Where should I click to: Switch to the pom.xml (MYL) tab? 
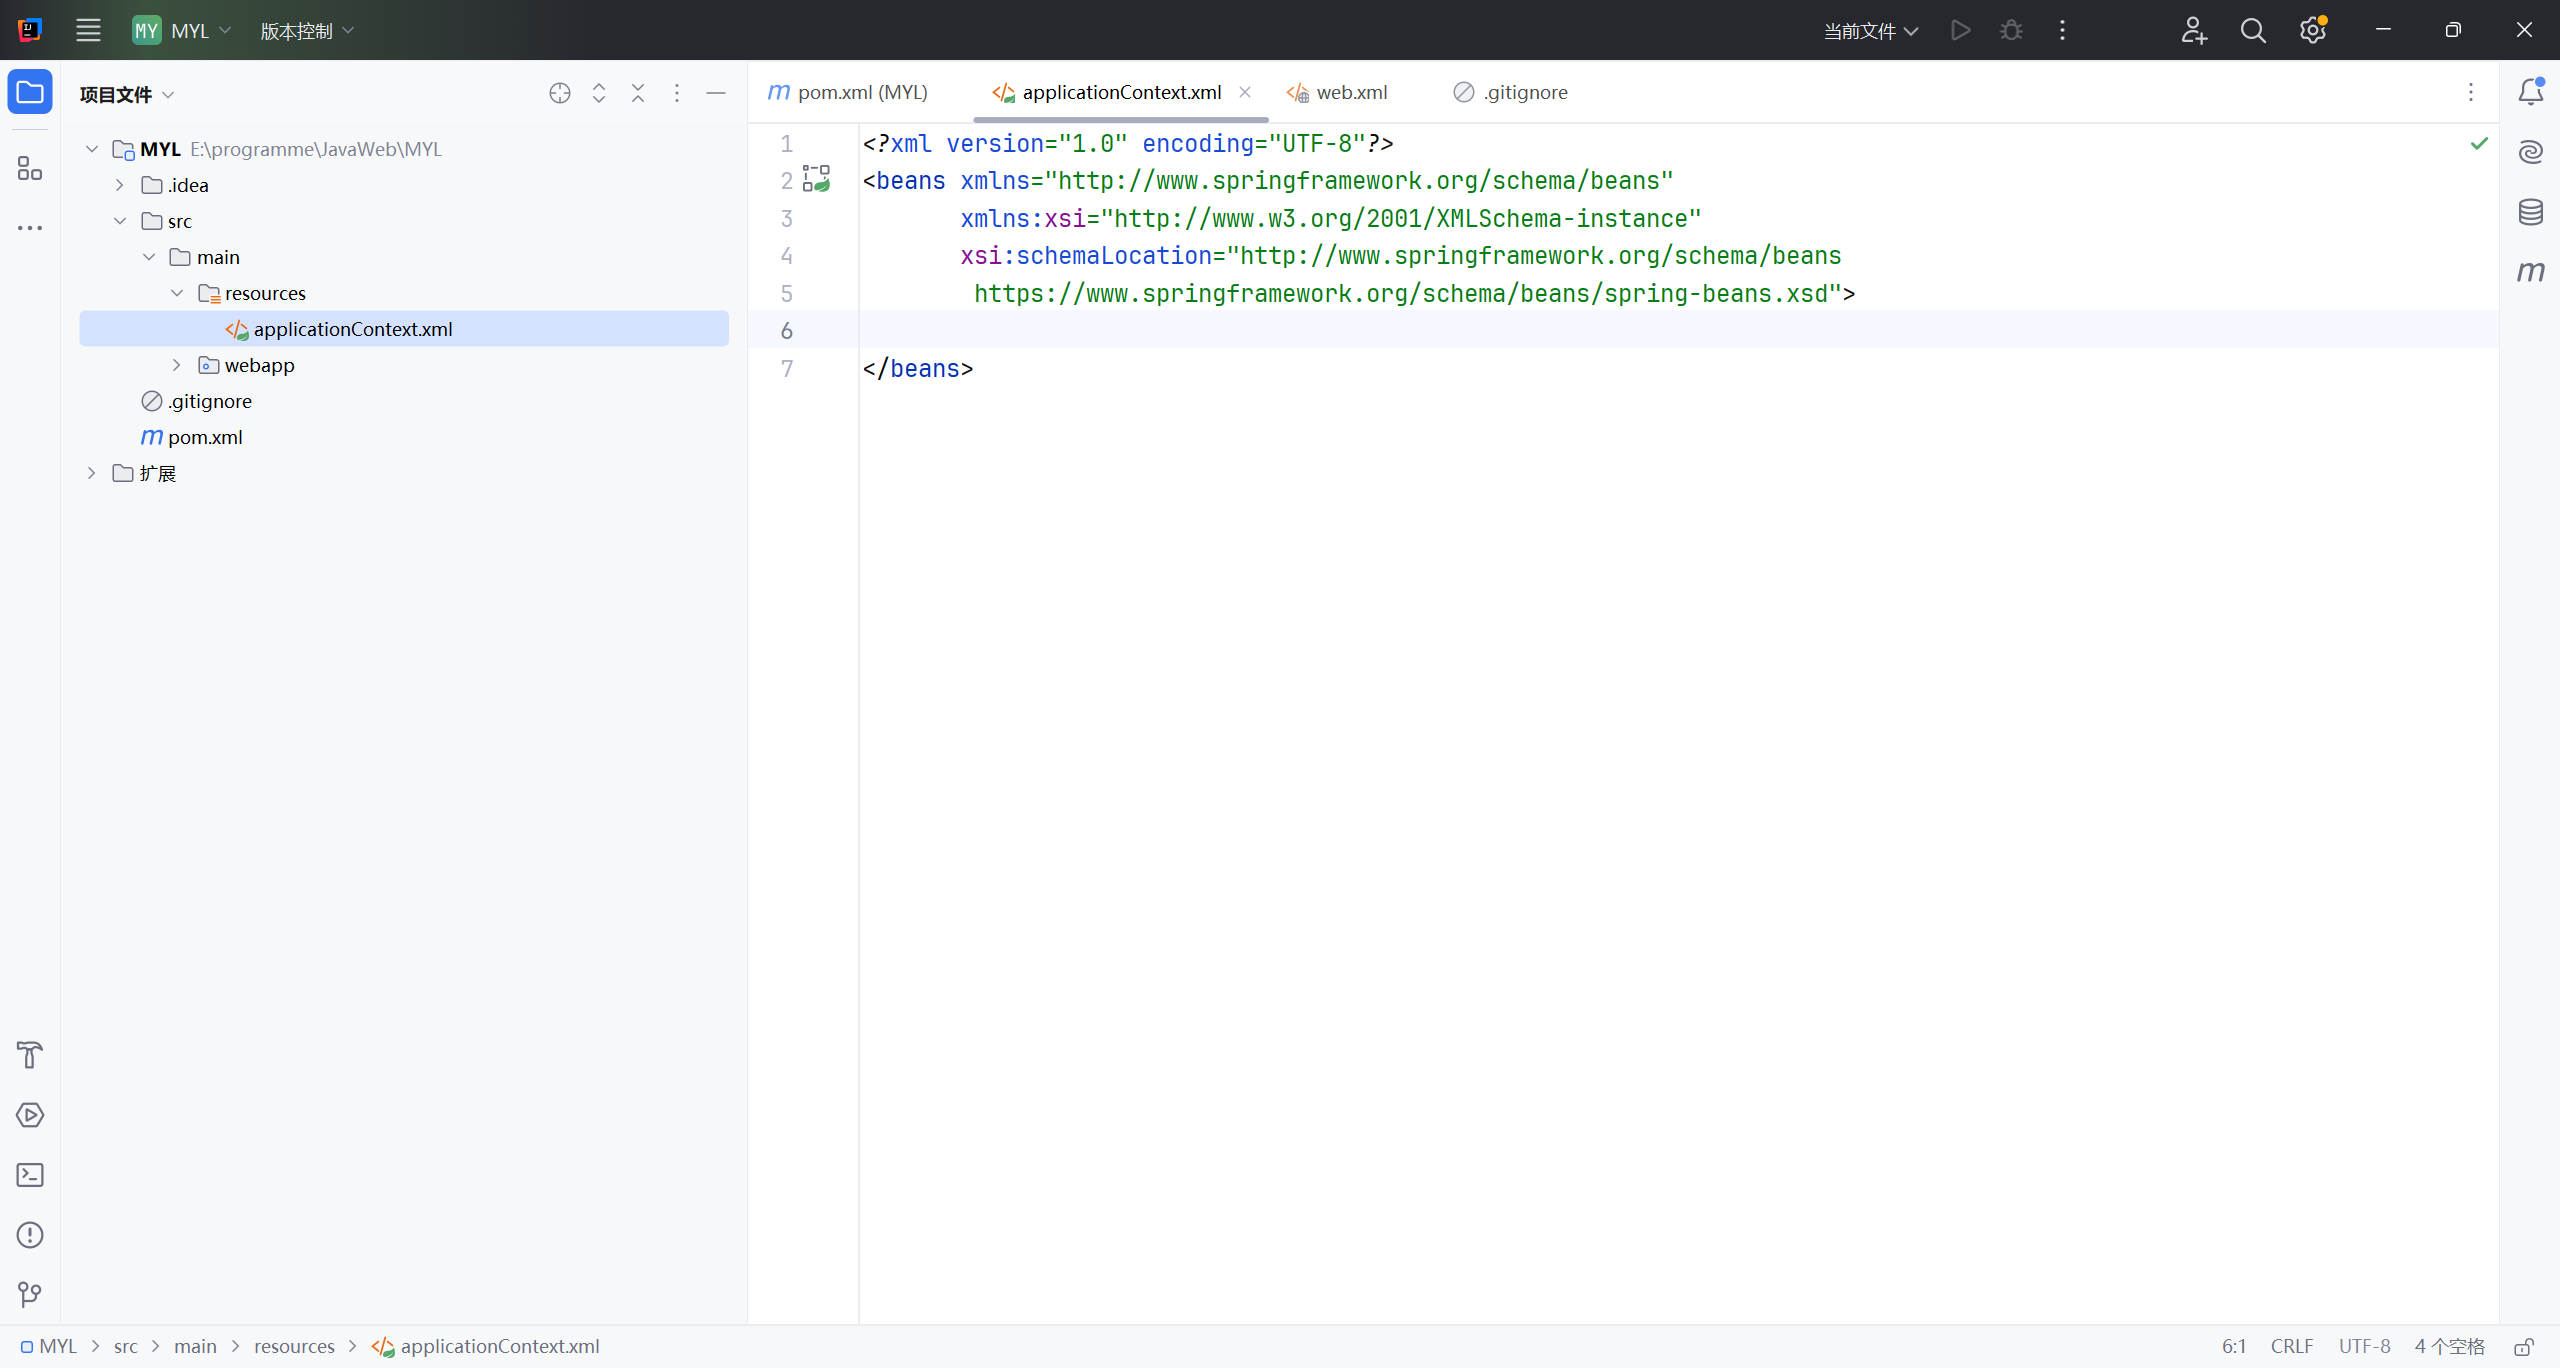(x=861, y=93)
